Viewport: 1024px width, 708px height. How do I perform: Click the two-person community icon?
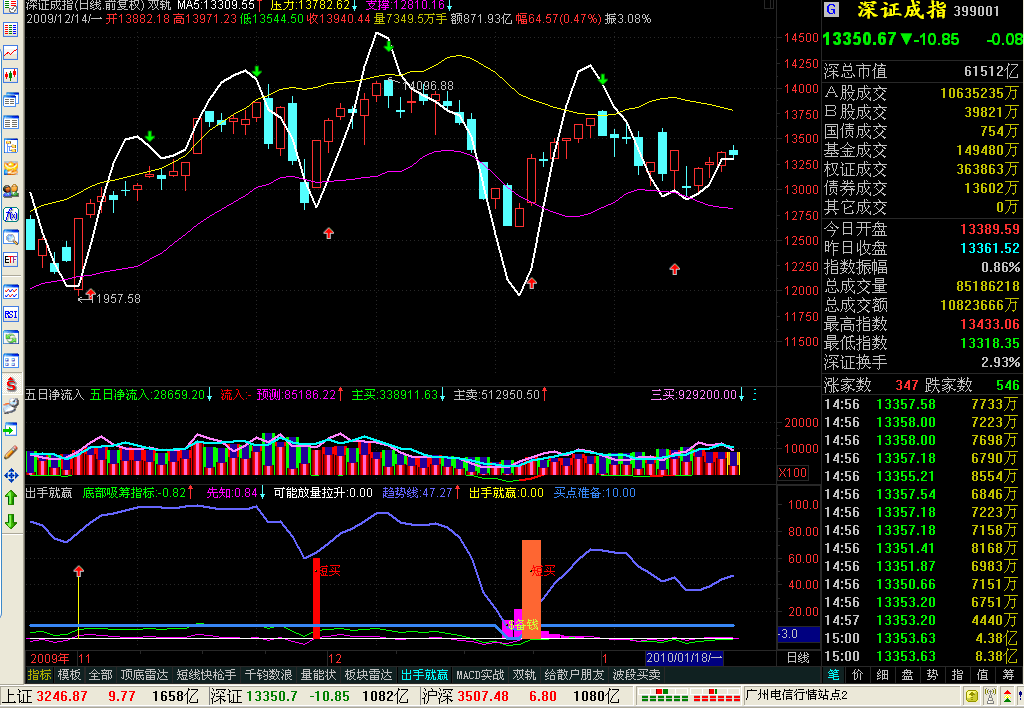click(10, 191)
